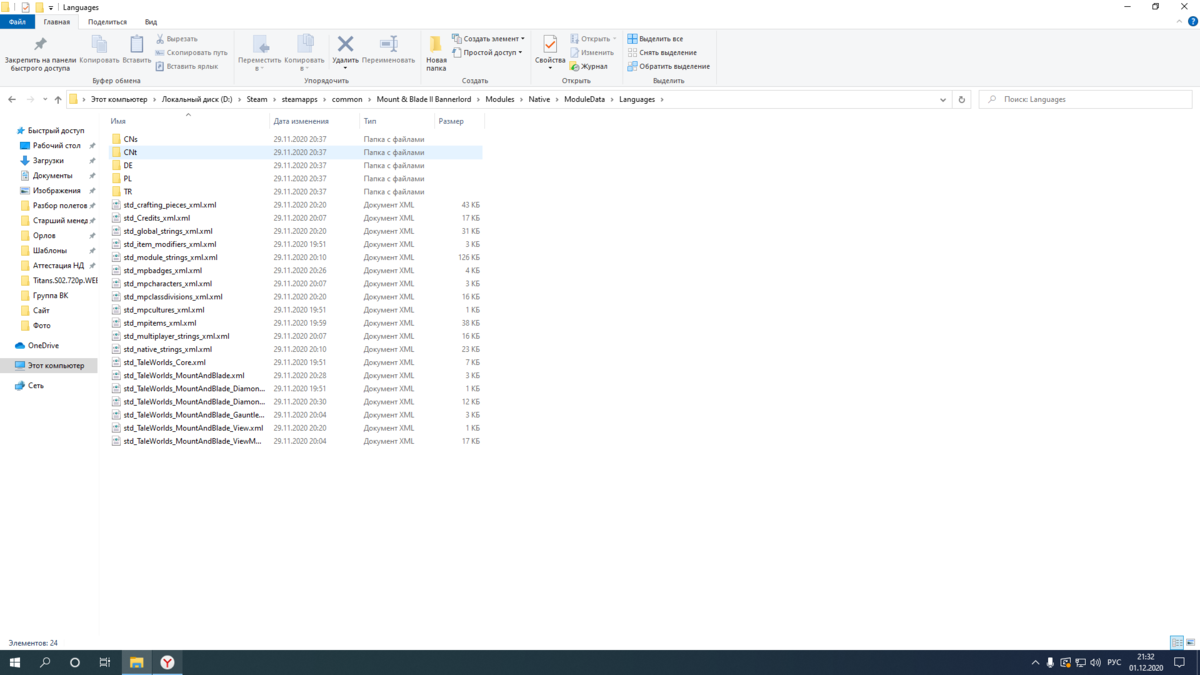Open the Create item (Создать элемент) dropdown
Viewport: 1200px width, 675px height.
coord(488,39)
